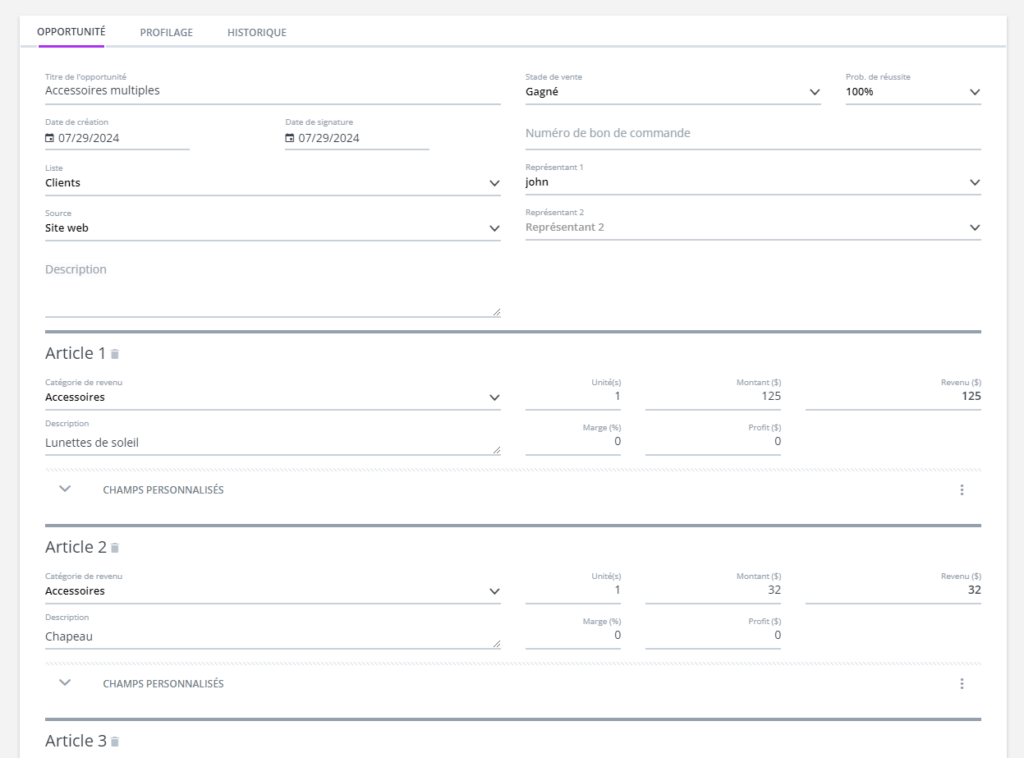1024x758 pixels.
Task: Open the Représentant 1 dropdown
Action: [x=752, y=183]
